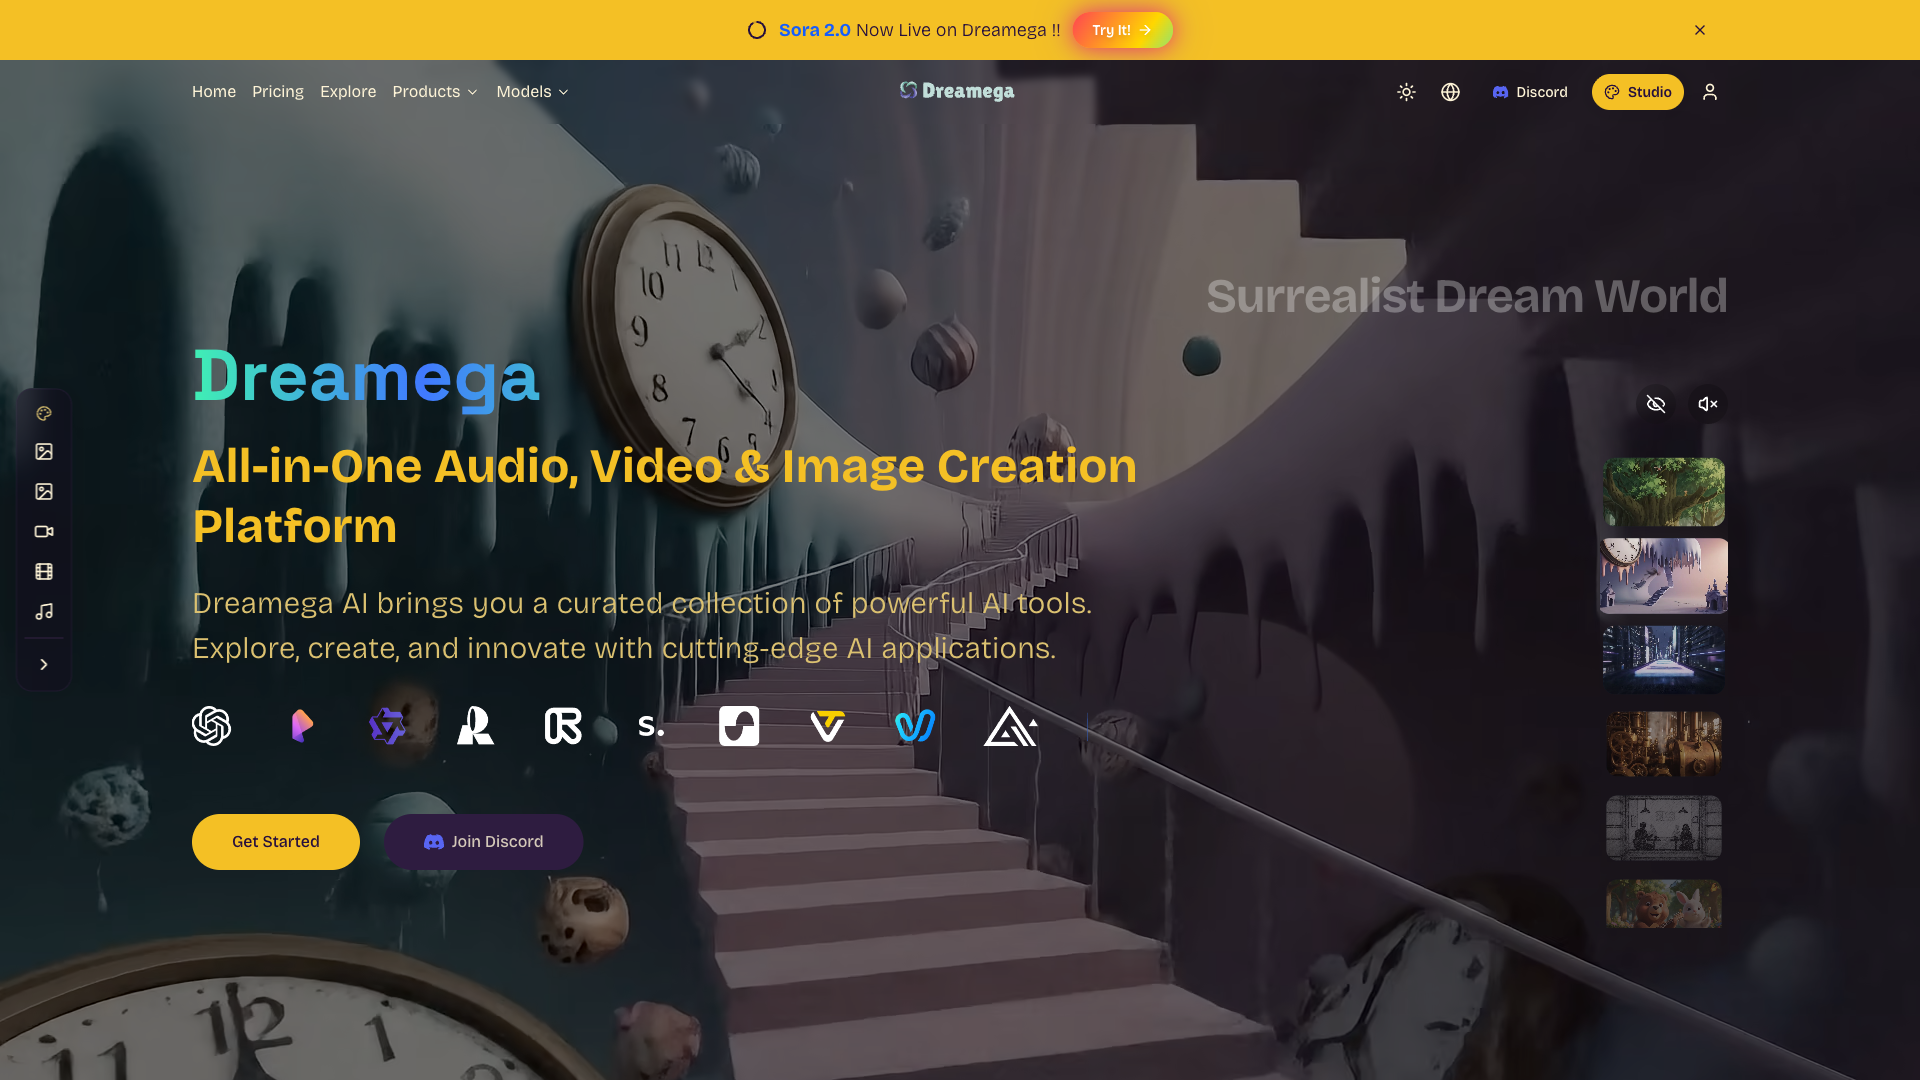This screenshot has height=1080, width=1920.
Task: Click the Get Started button
Action: (x=276, y=842)
